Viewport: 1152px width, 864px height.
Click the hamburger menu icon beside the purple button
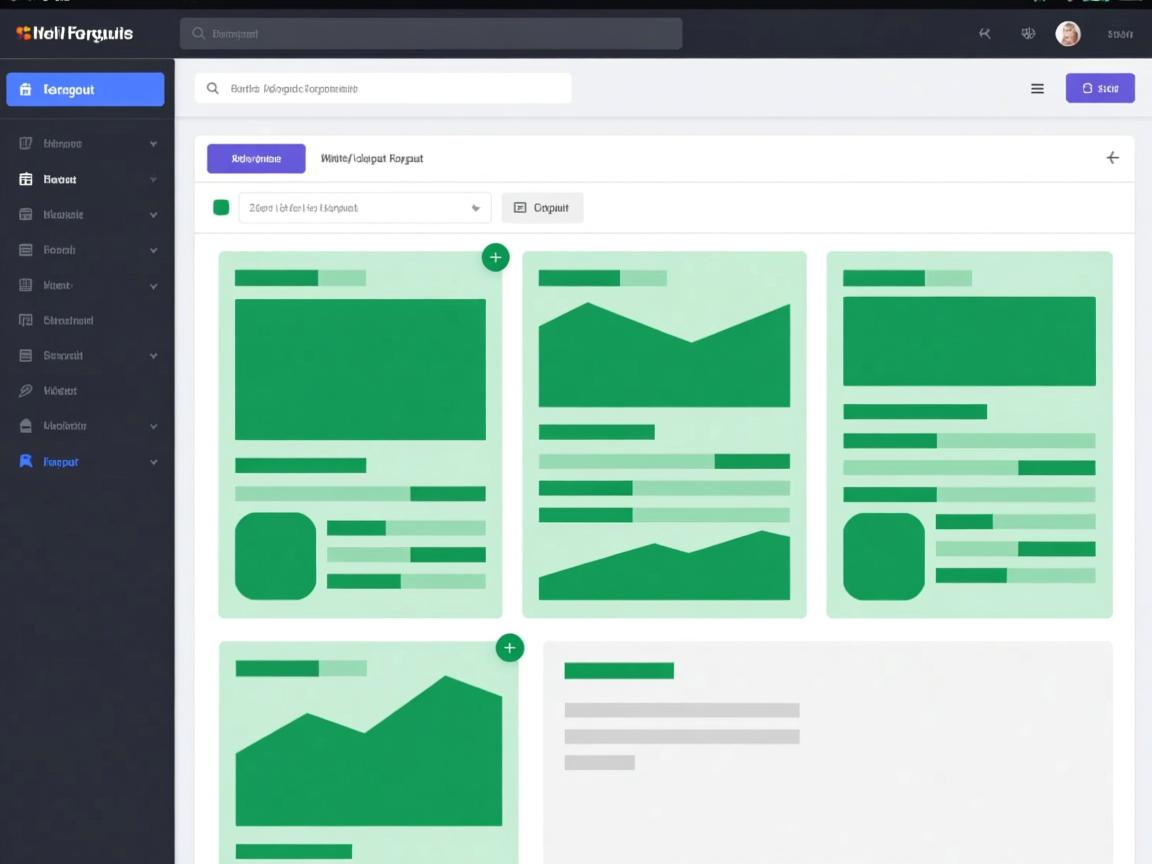point(1037,89)
